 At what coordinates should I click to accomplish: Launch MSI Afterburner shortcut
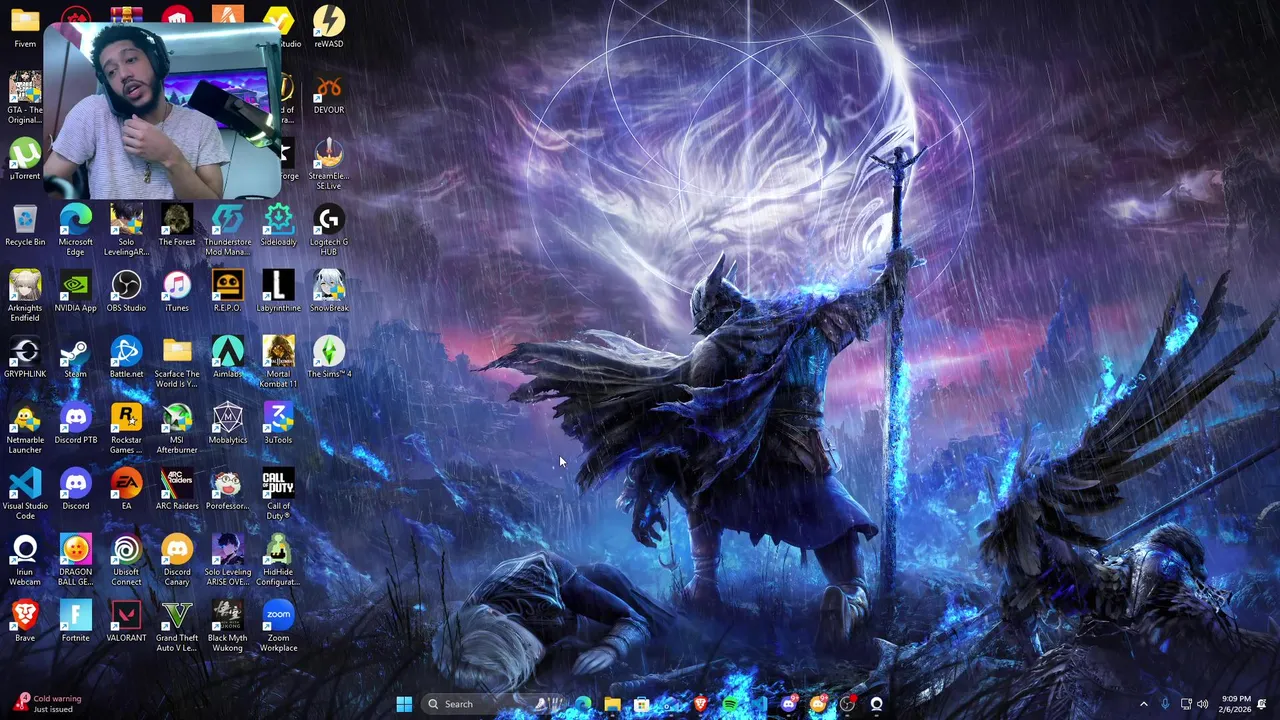click(177, 428)
